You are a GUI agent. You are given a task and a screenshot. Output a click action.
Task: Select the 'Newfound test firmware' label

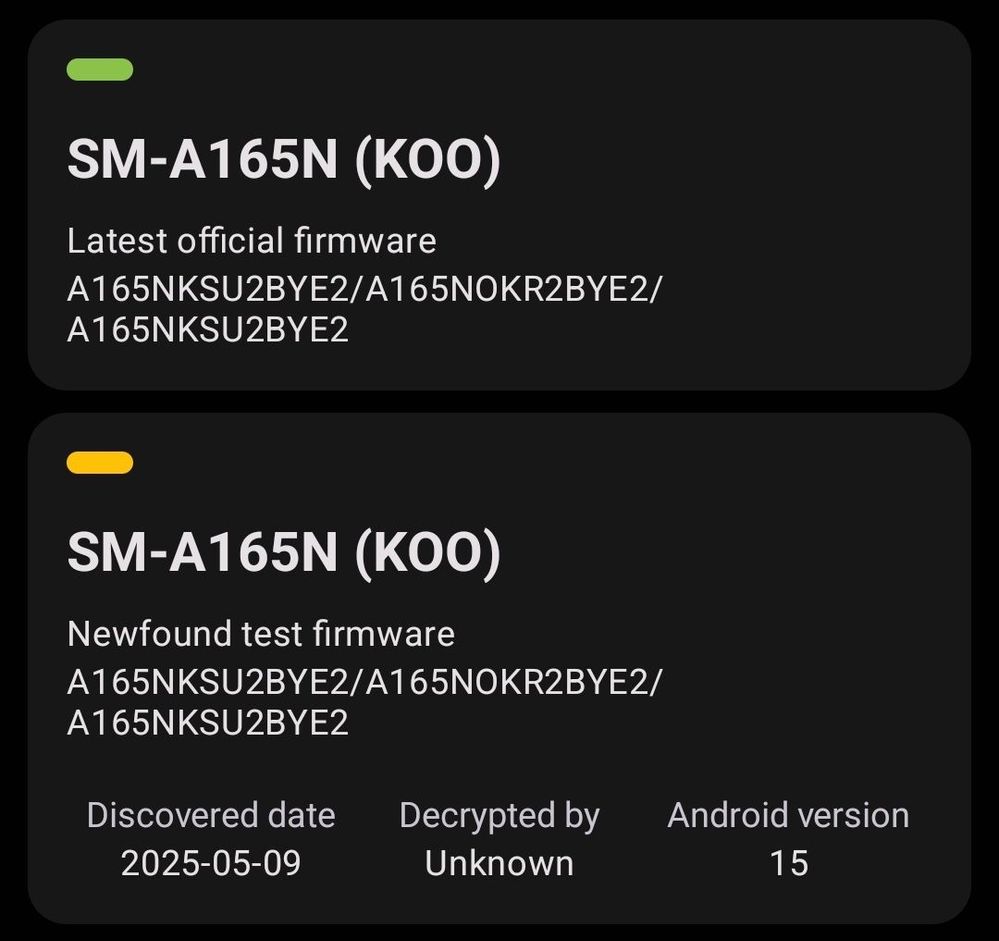[261, 634]
